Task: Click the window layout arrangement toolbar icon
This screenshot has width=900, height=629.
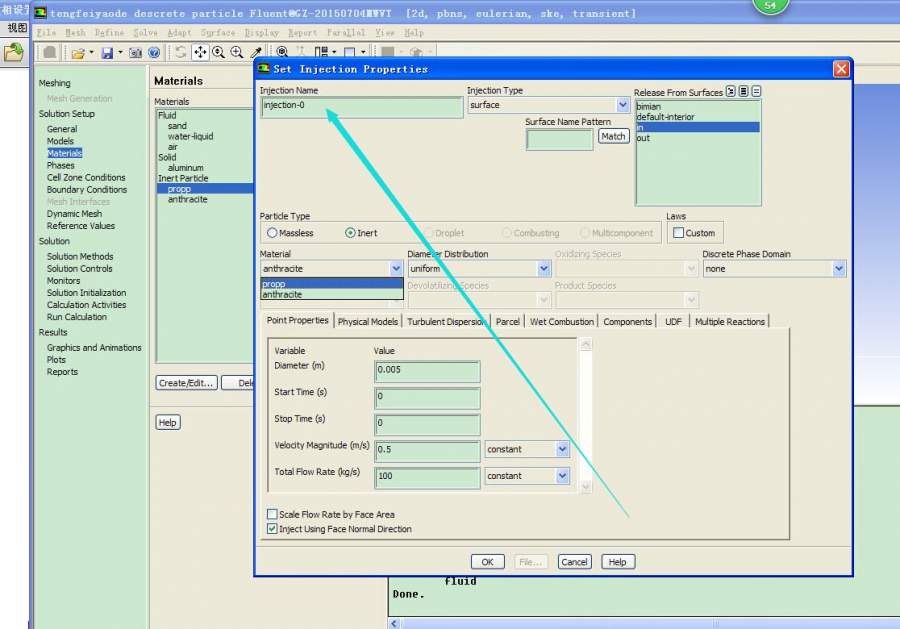Action: [321, 52]
